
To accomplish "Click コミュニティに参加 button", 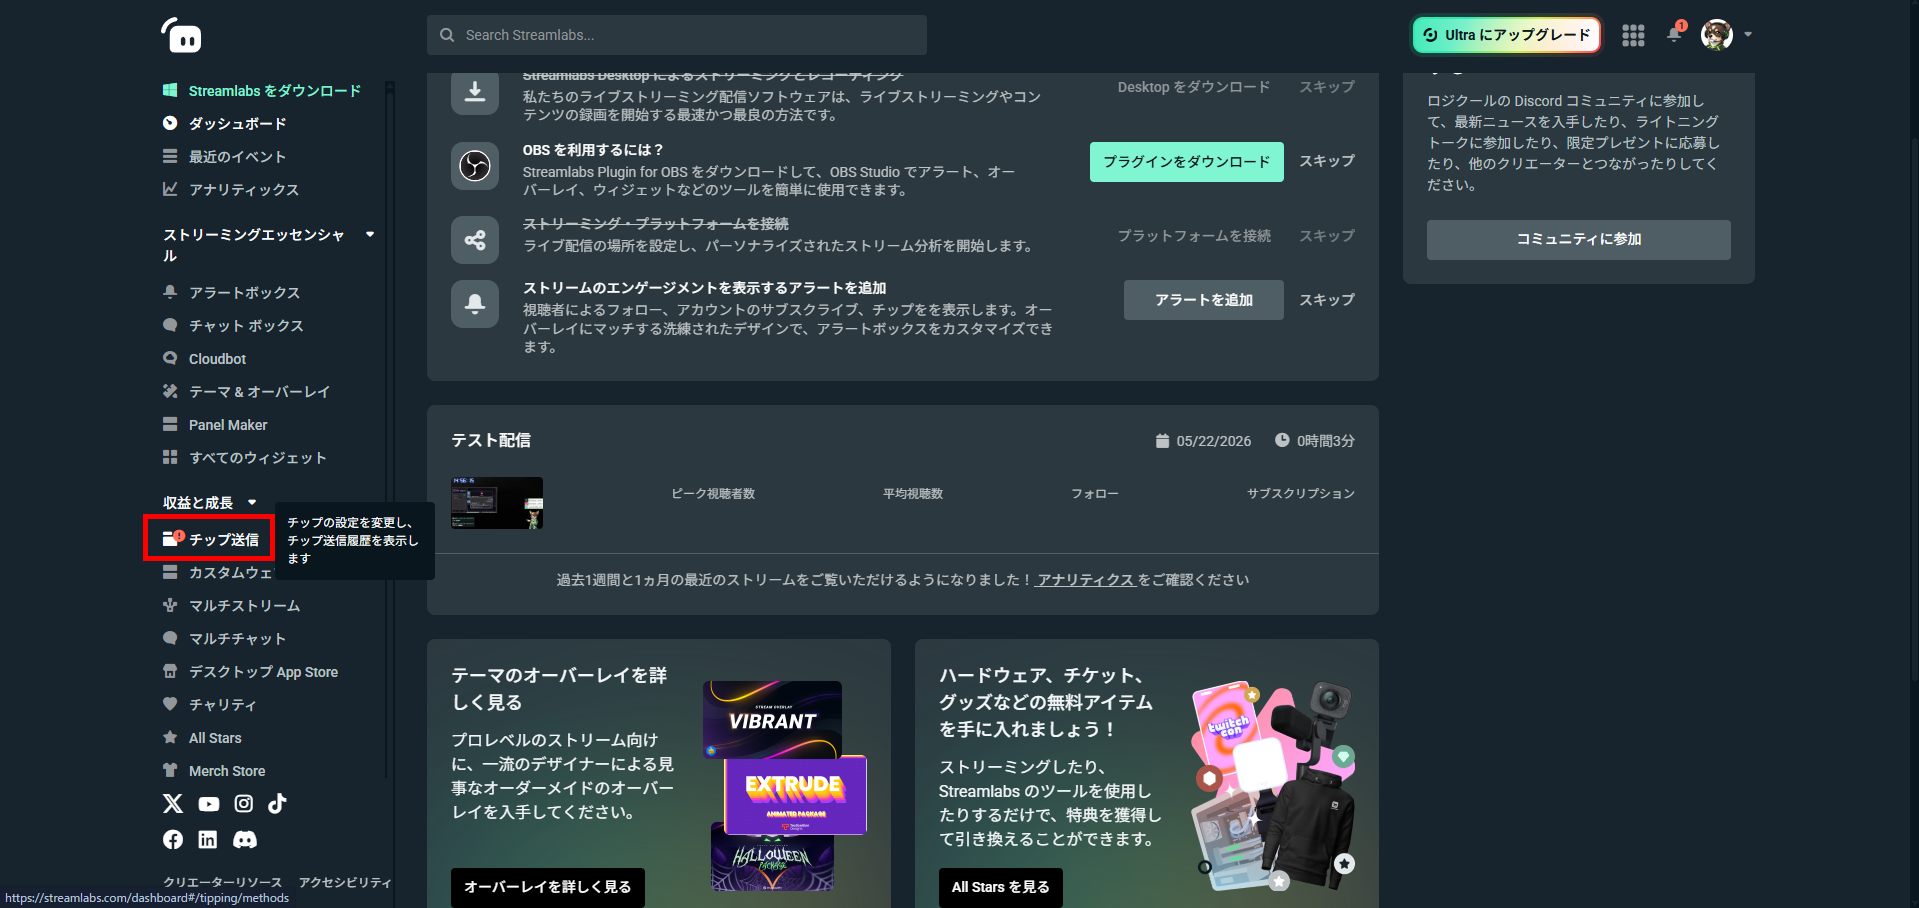I will pyautogui.click(x=1579, y=240).
